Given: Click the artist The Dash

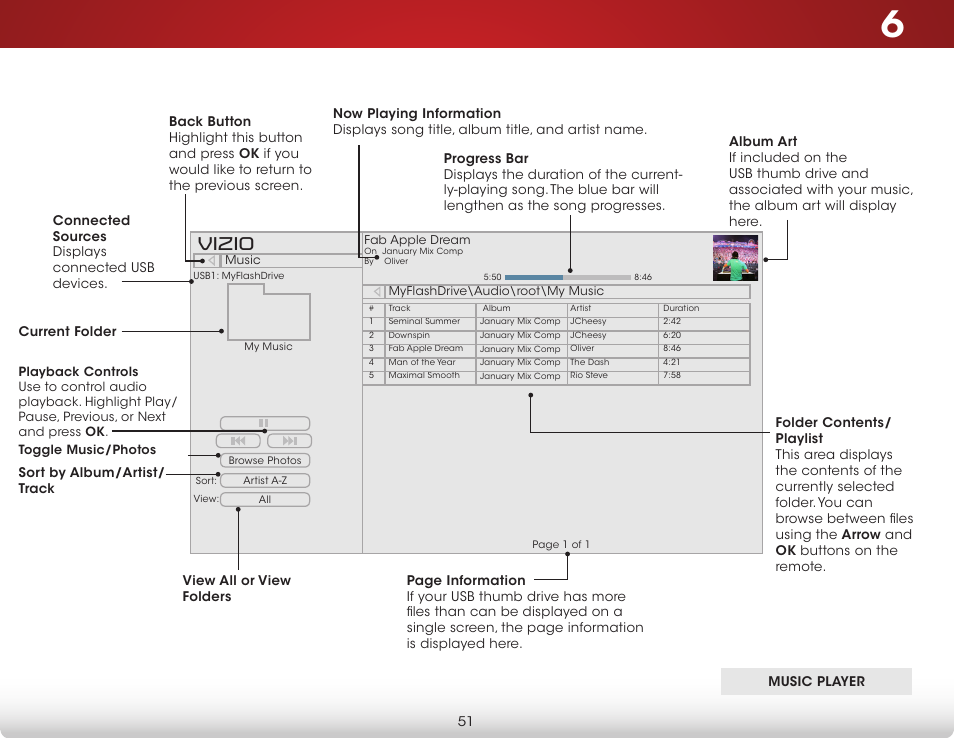Looking at the screenshot, I should (590, 362).
